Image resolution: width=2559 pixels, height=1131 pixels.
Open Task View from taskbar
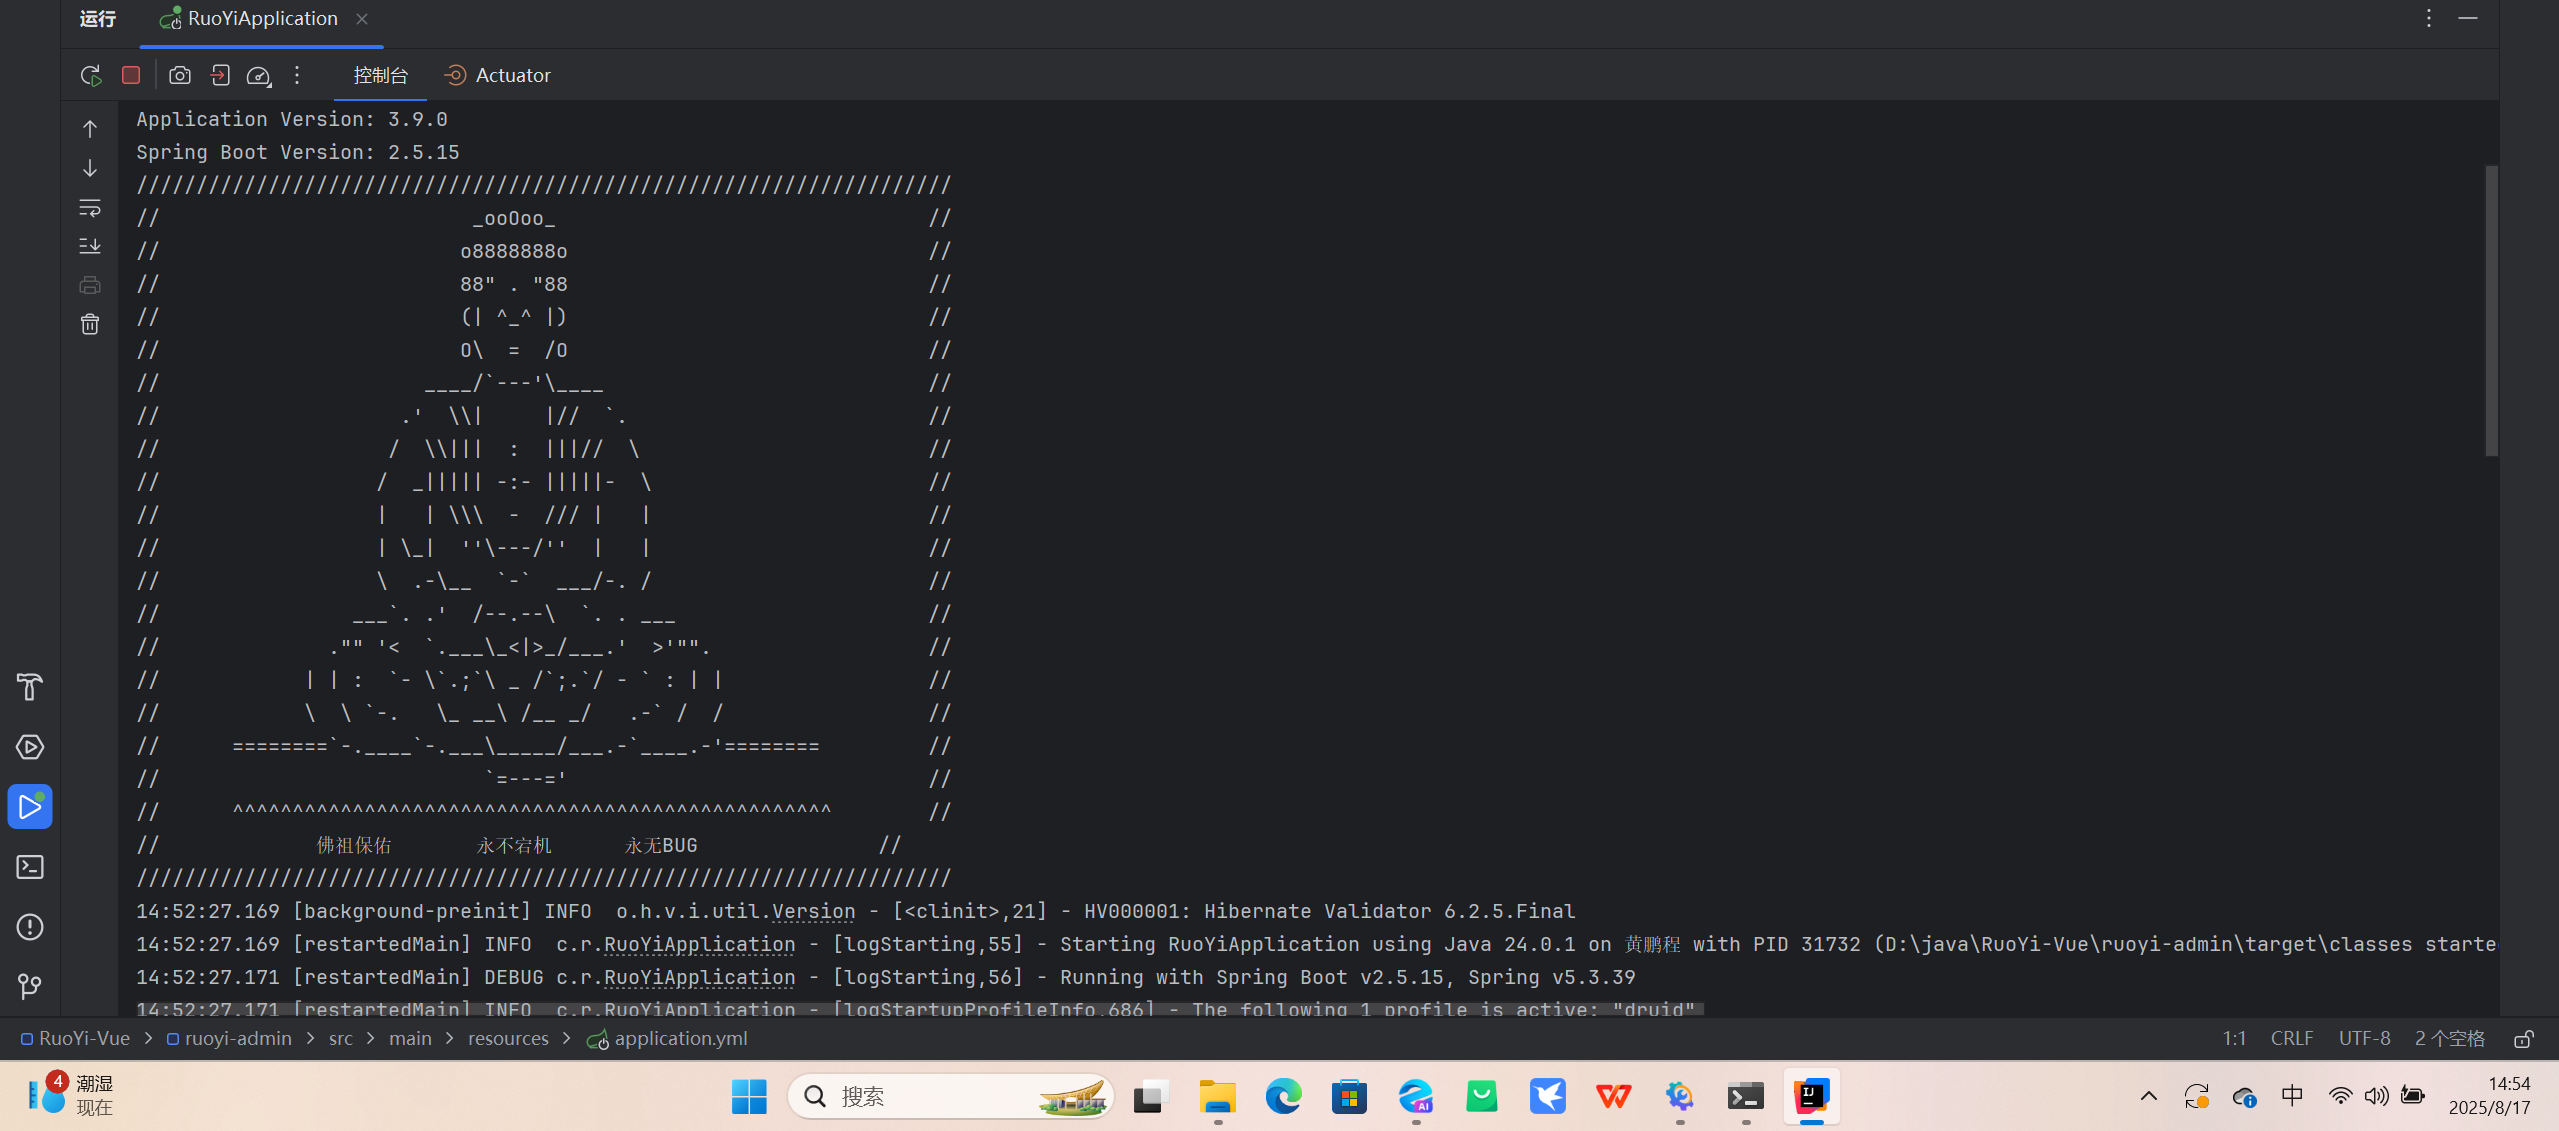tap(1151, 1096)
